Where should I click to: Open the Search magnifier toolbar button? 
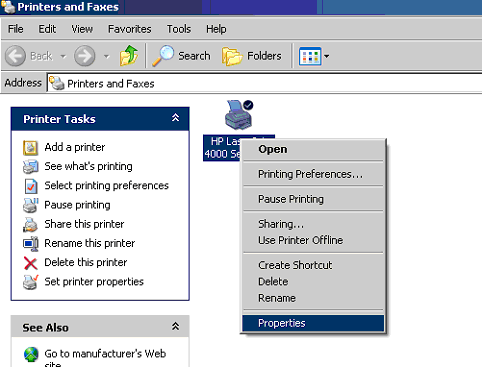pyautogui.click(x=182, y=56)
